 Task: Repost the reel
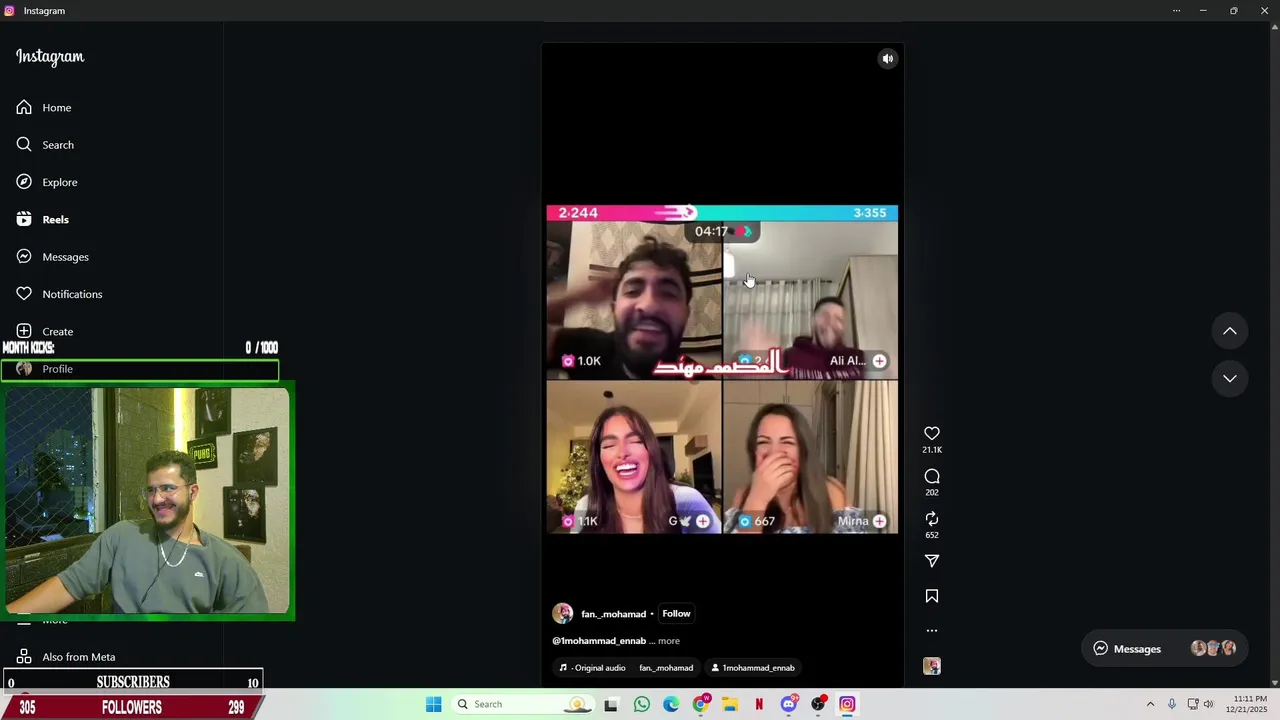click(x=932, y=519)
